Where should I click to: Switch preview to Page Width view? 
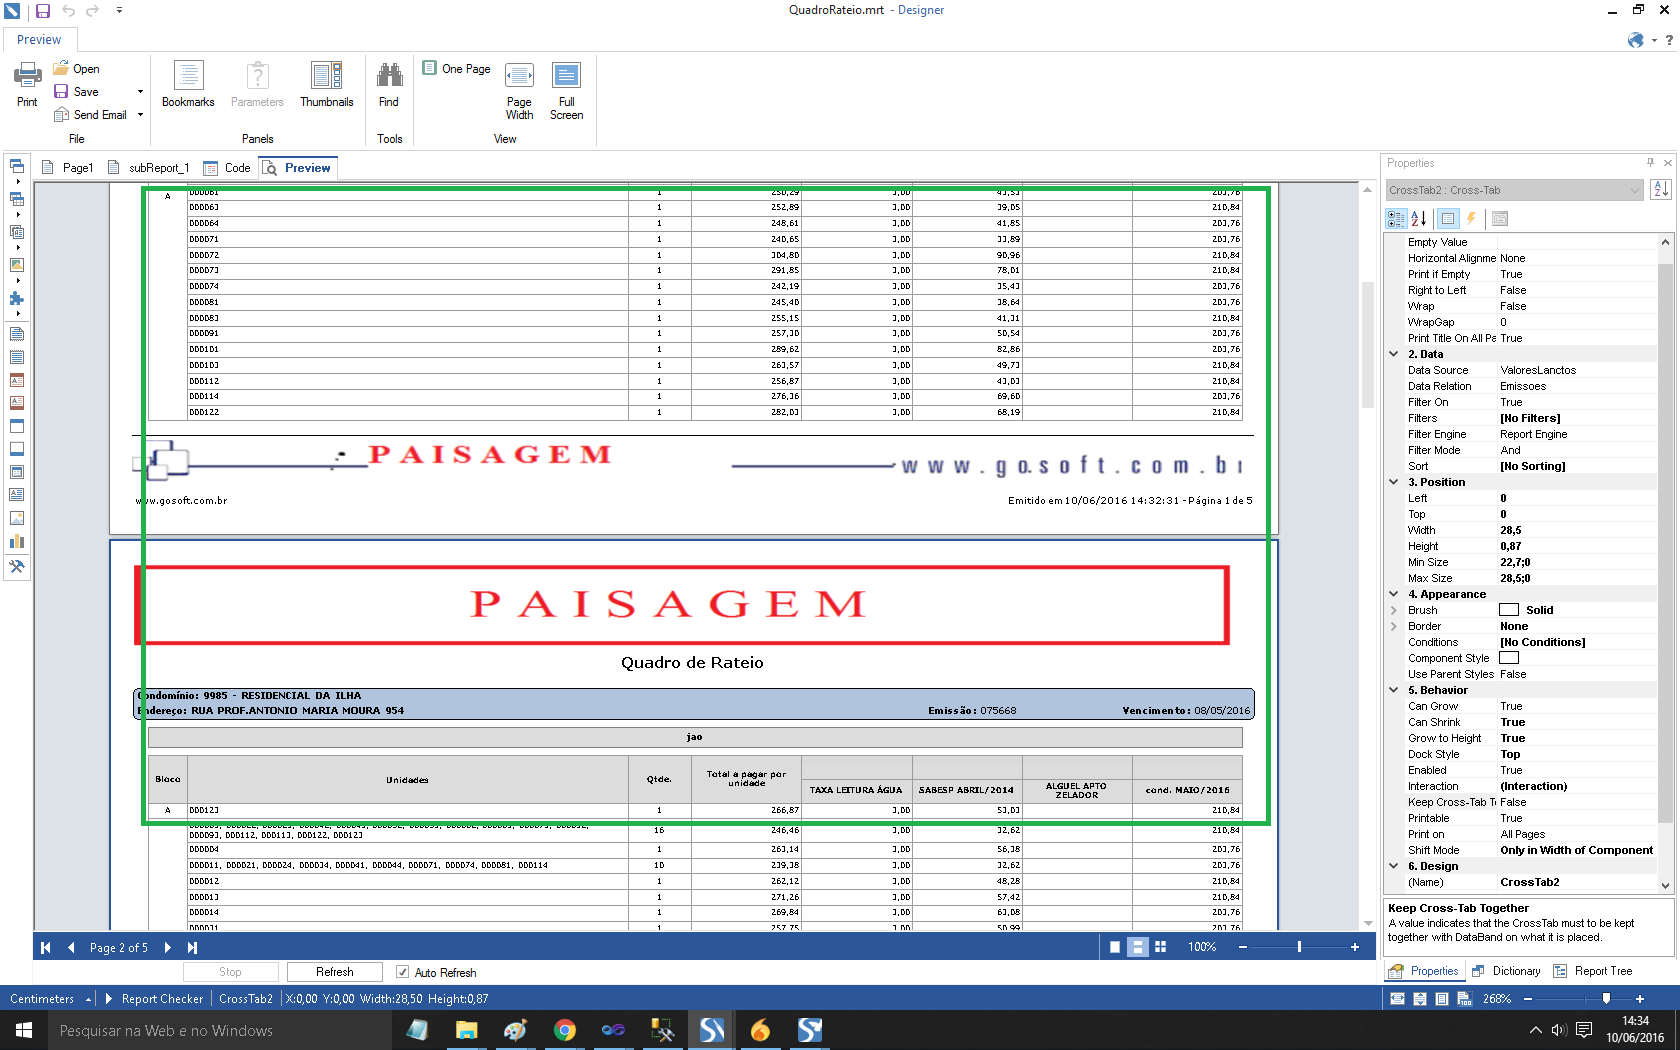(519, 91)
